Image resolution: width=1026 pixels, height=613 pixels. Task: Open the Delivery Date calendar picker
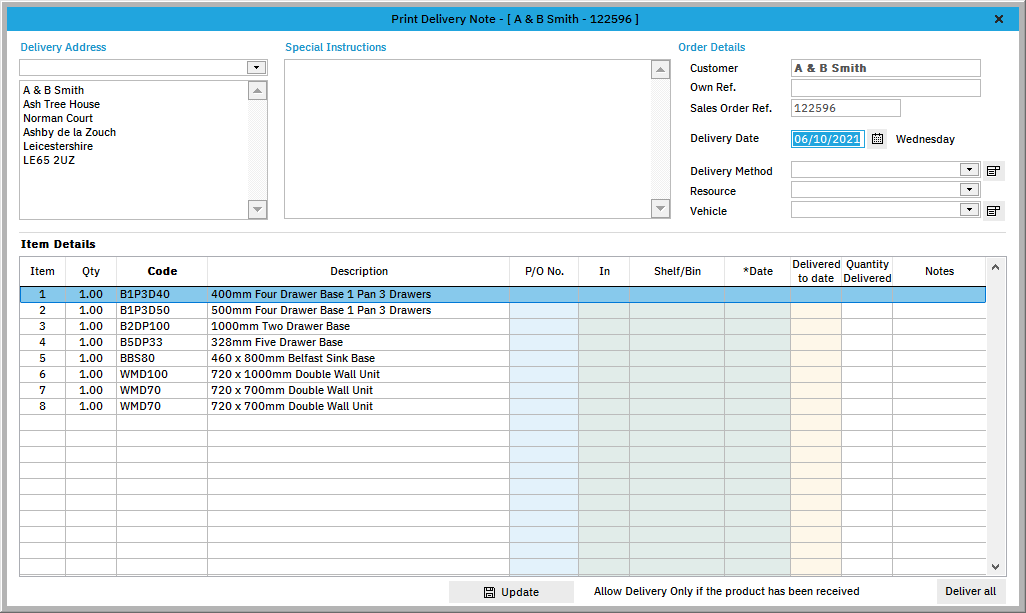click(x=877, y=138)
